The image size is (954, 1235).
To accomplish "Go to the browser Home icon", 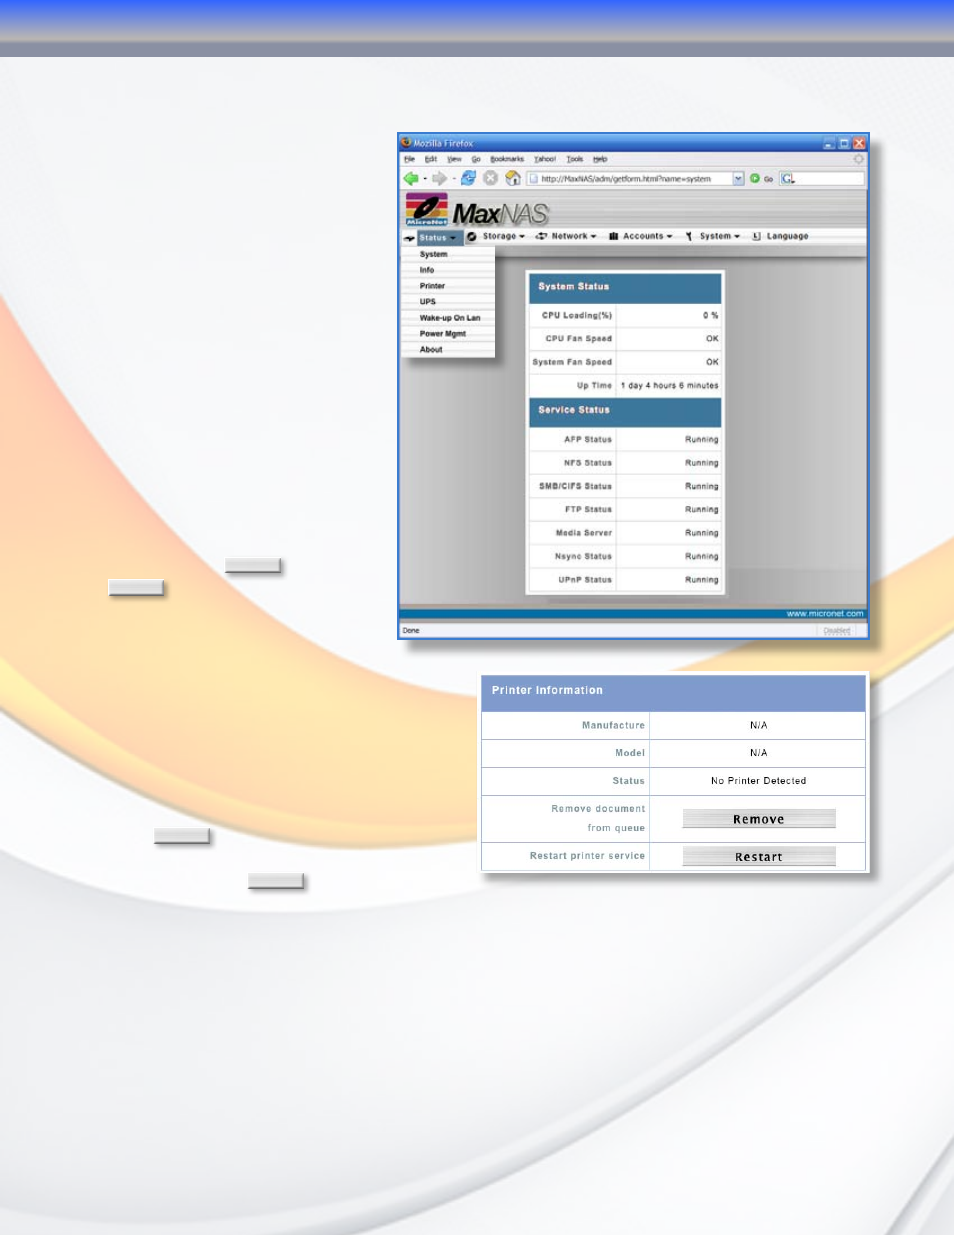I will (513, 178).
